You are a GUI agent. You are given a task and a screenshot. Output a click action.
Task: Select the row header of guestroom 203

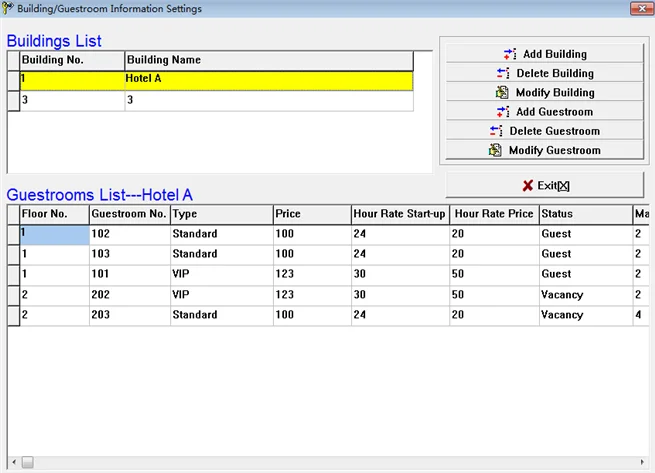13,316
